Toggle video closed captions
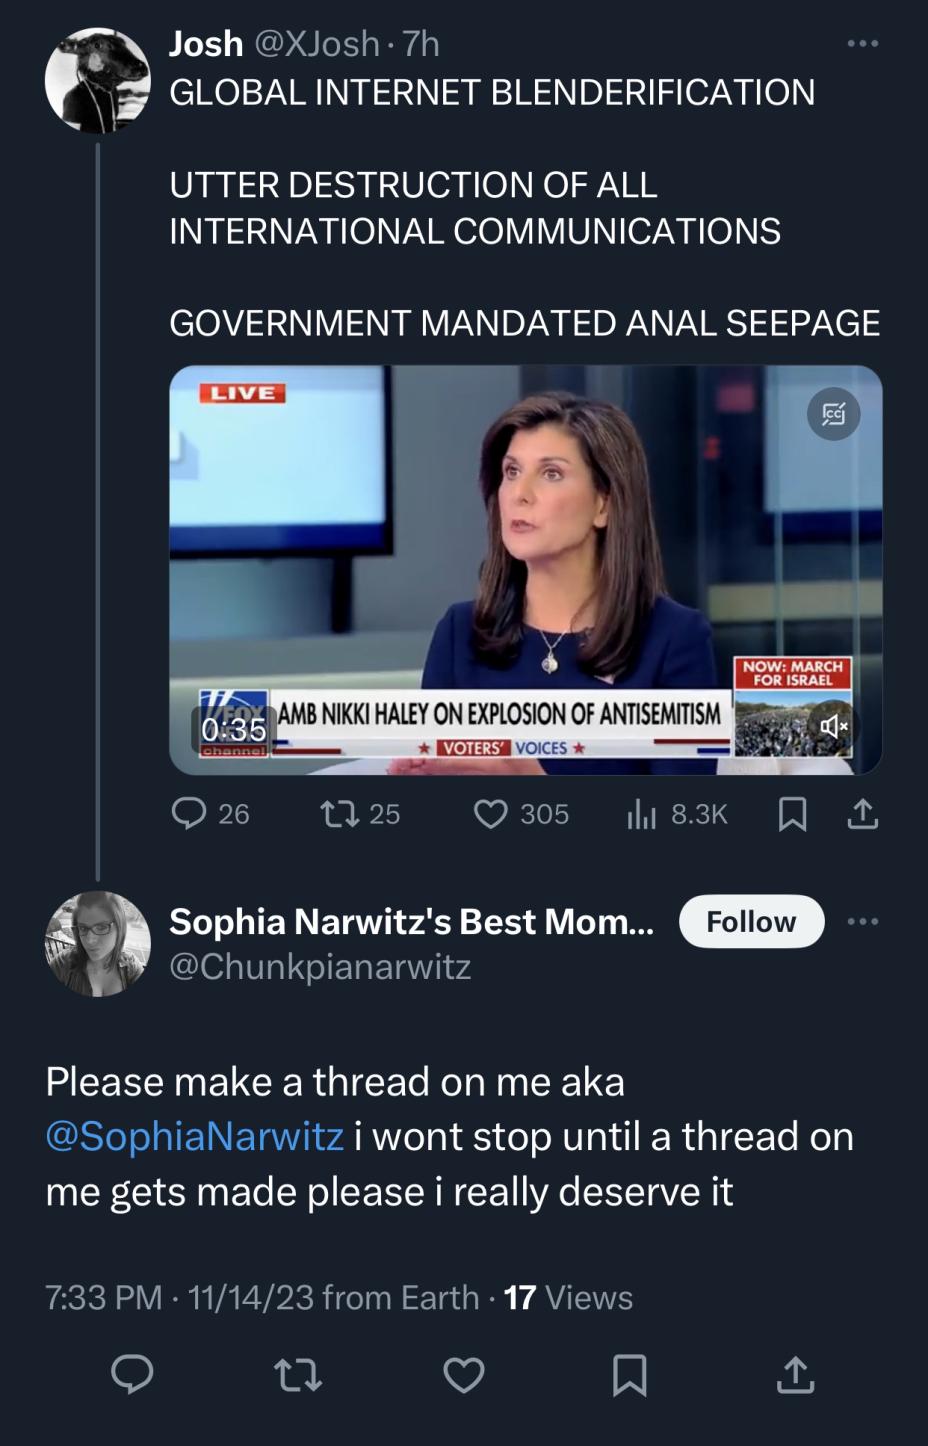This screenshot has height=1446, width=928. pyautogui.click(x=833, y=413)
